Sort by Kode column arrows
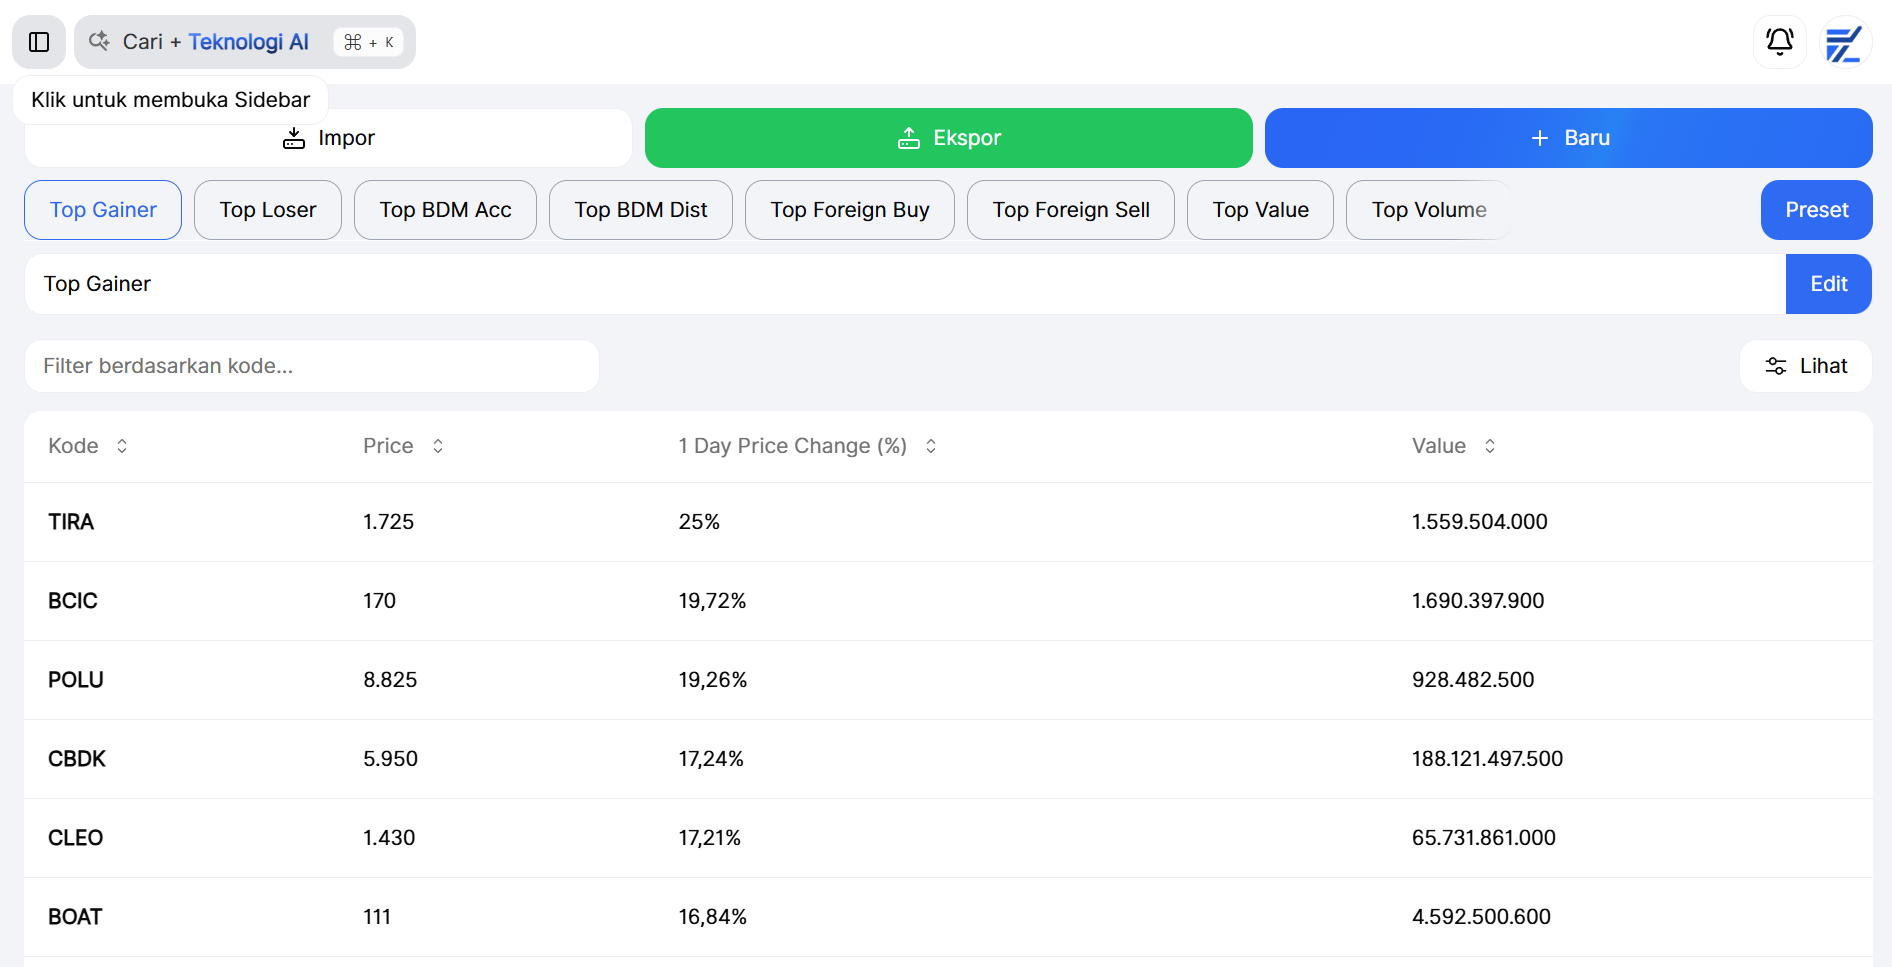The width and height of the screenshot is (1892, 967). pyautogui.click(x=122, y=446)
